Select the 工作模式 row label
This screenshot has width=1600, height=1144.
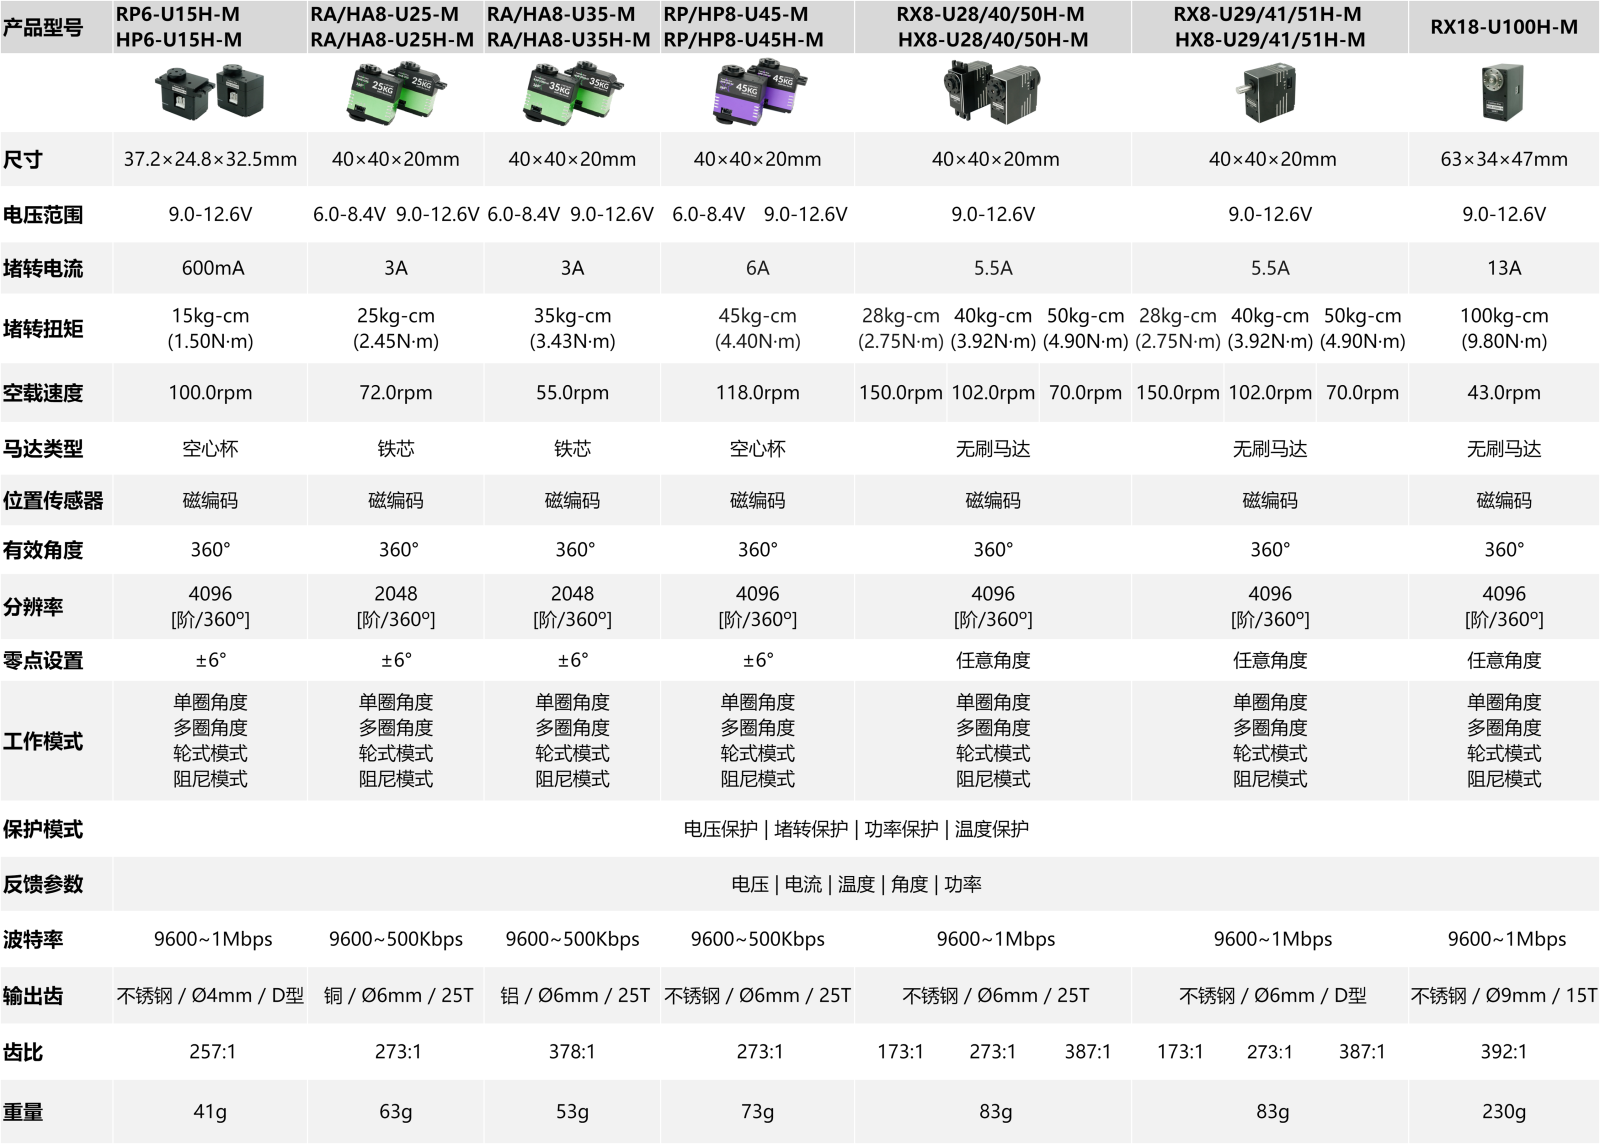pyautogui.click(x=43, y=741)
